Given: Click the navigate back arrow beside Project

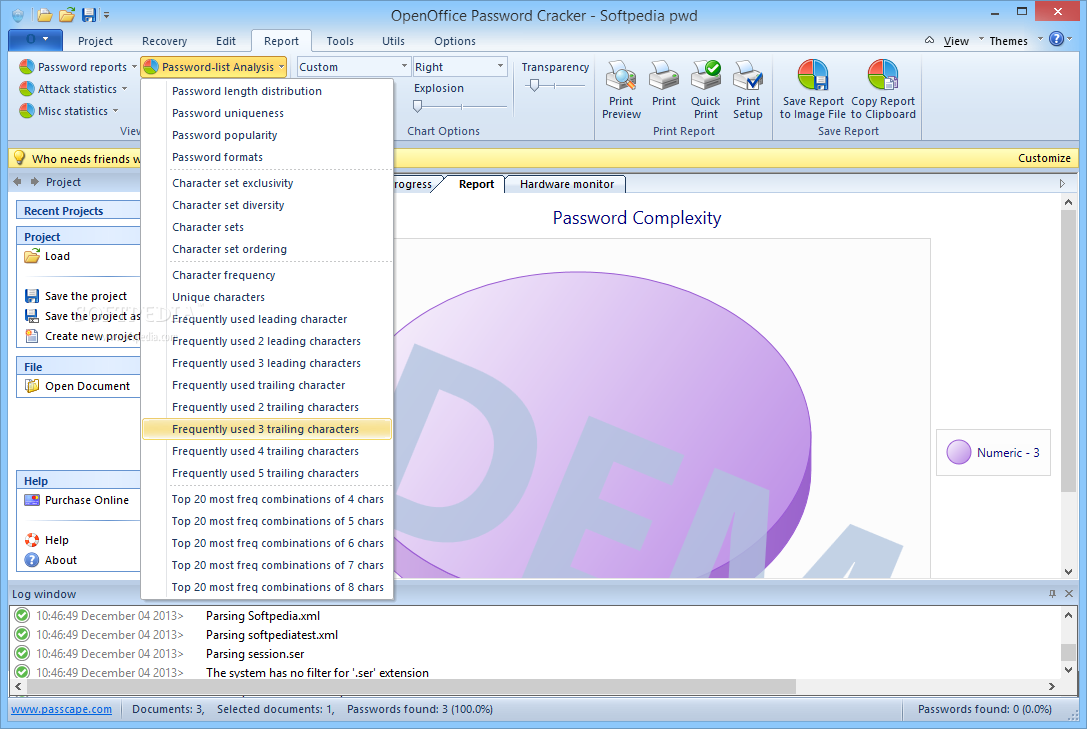Looking at the screenshot, I should (18, 182).
